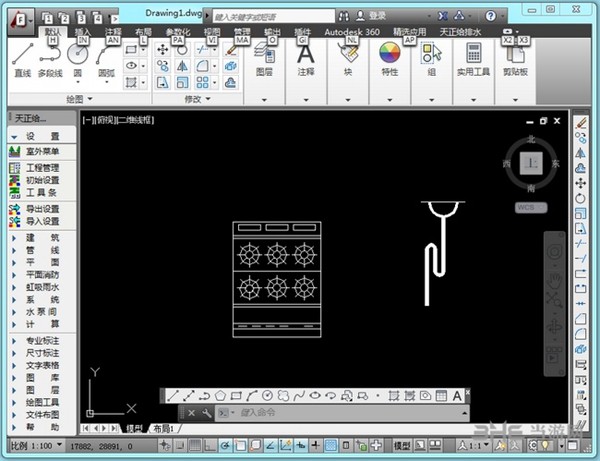This screenshot has height=461, width=600.
Task: Click 工程管理 in the side panel
Action: pyautogui.click(x=41, y=167)
